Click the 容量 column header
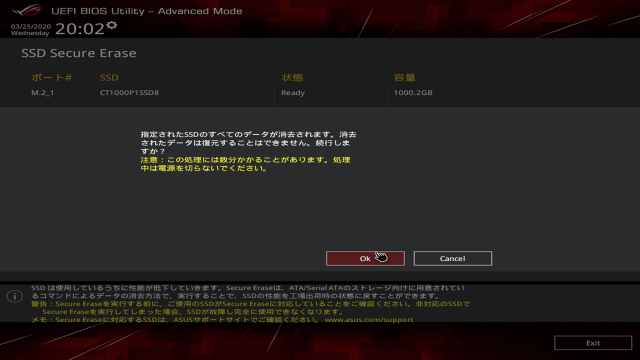This screenshot has width=640, height=360. click(x=404, y=78)
